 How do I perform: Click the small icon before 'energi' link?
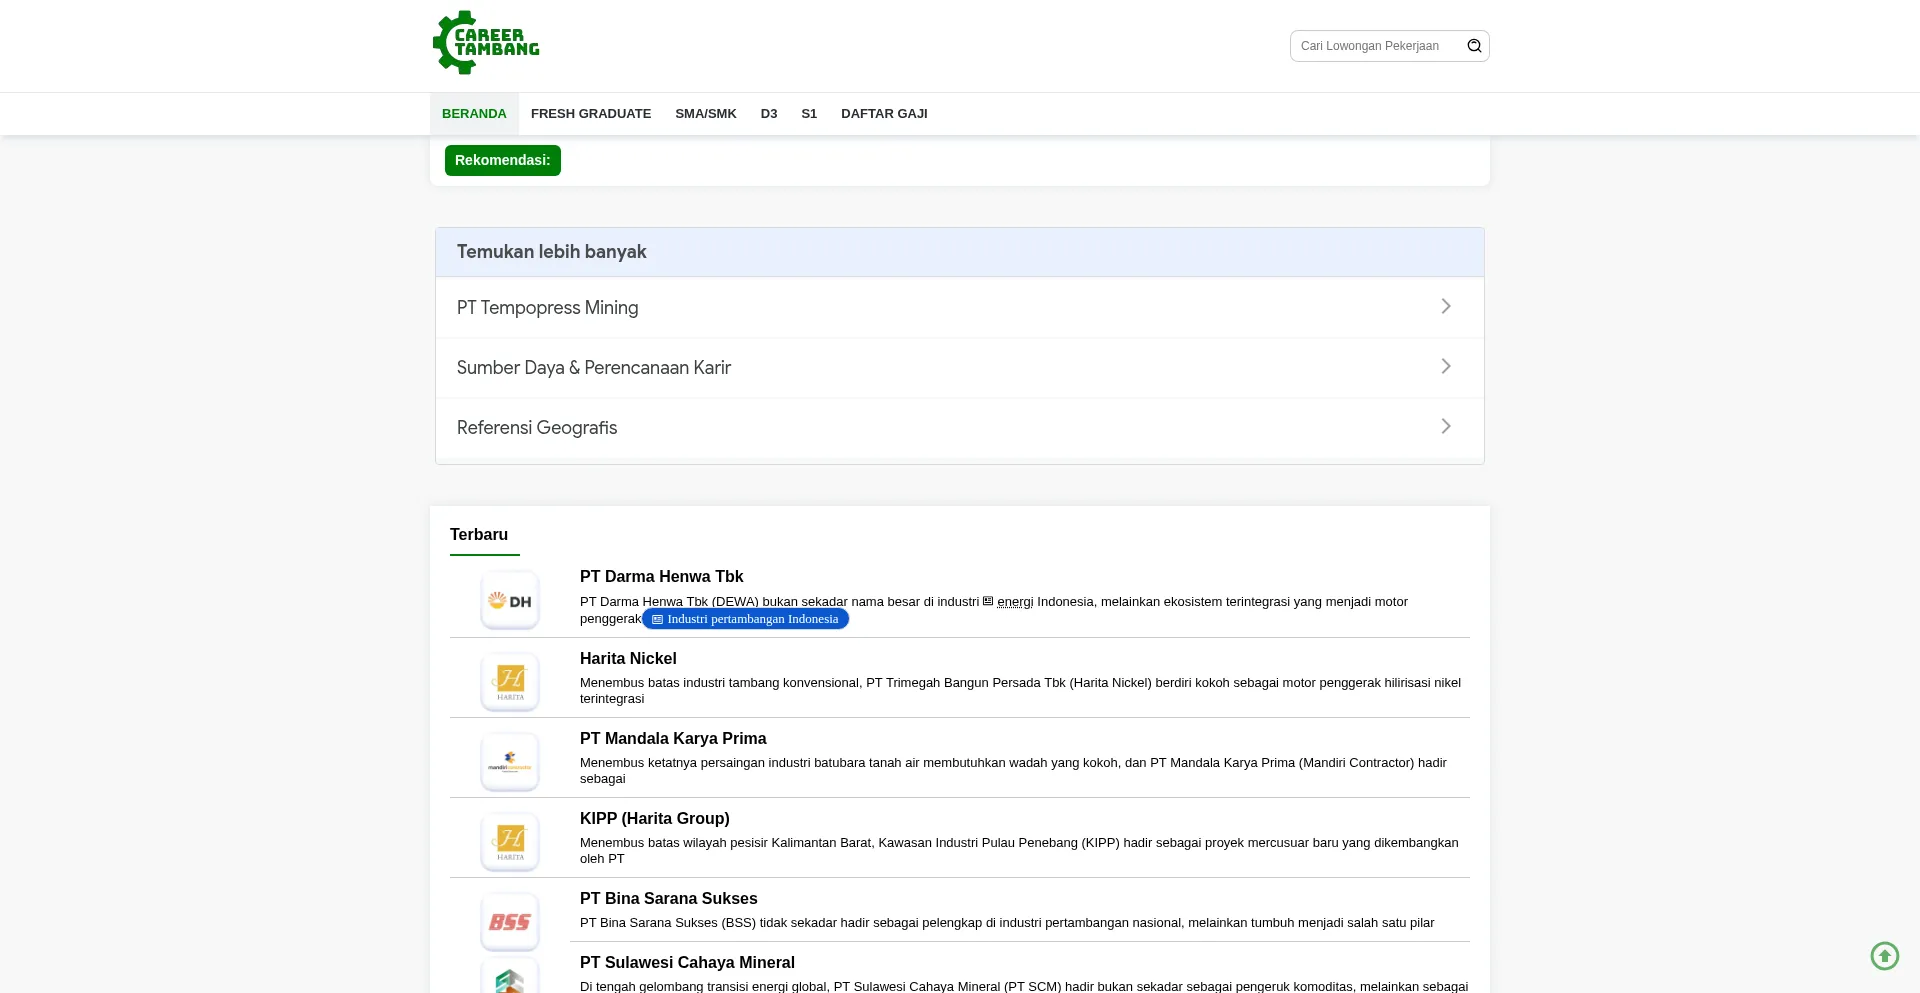pos(988,601)
